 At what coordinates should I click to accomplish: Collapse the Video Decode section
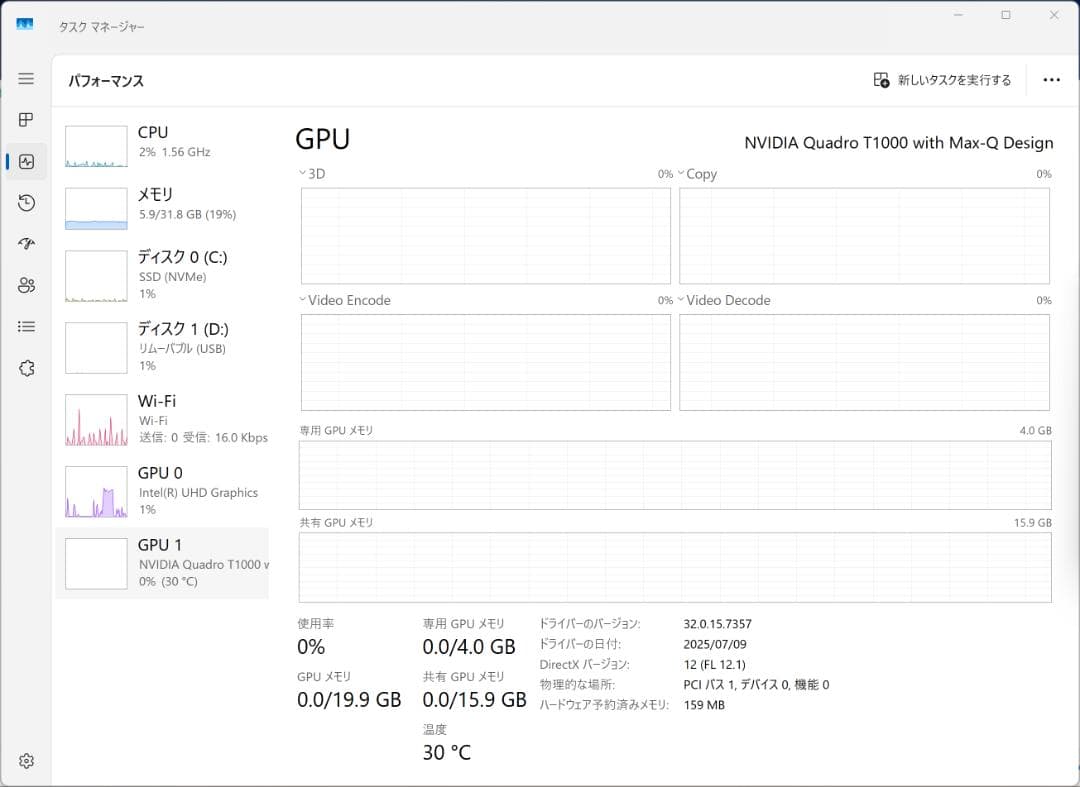pos(681,300)
